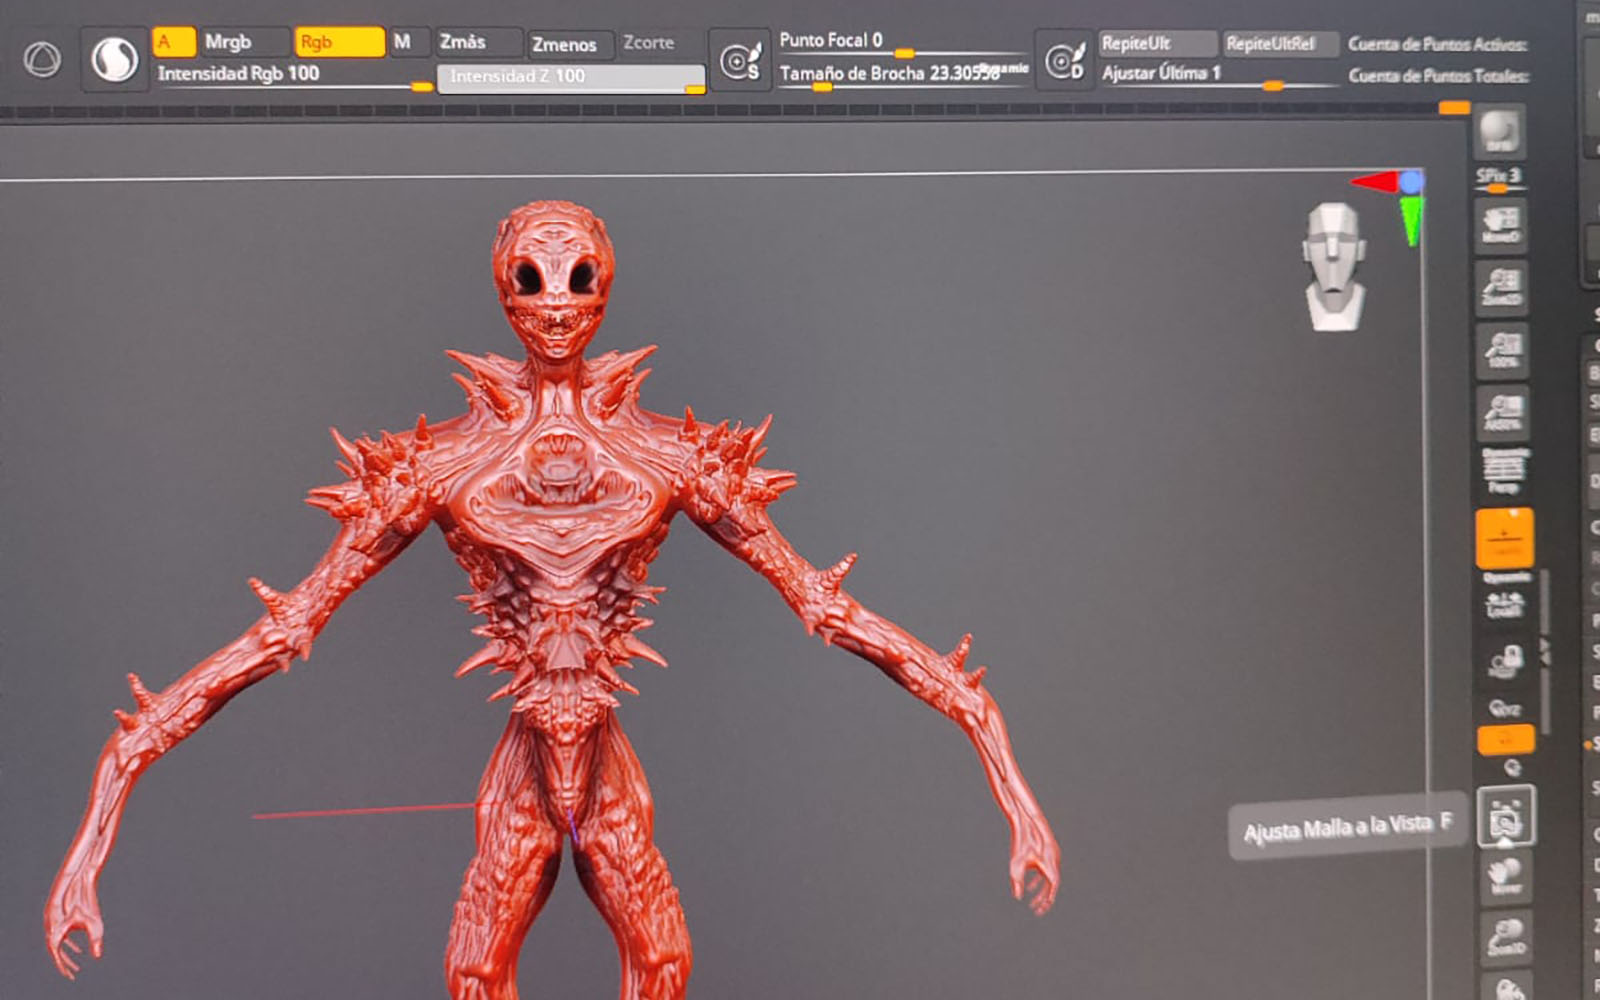This screenshot has height=1000, width=1600.
Task: Click the gizmo 3D triangle-circle icon
Action: (42, 60)
